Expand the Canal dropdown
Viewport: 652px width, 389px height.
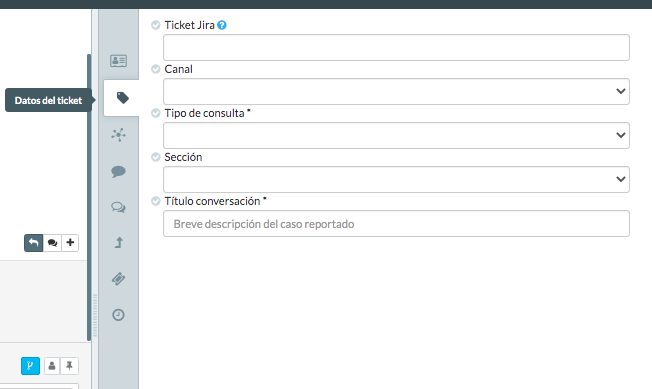pos(396,91)
